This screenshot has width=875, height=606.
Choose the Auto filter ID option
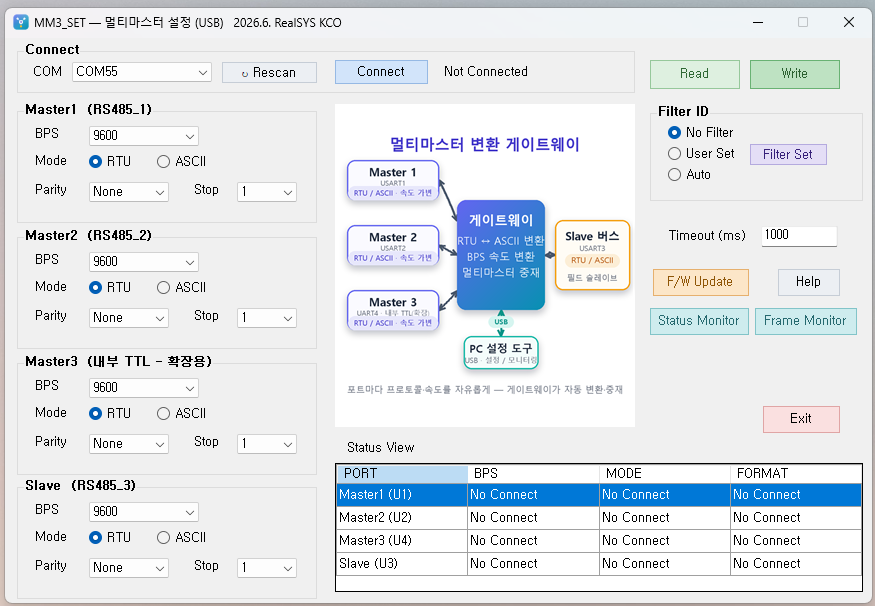click(x=689, y=175)
